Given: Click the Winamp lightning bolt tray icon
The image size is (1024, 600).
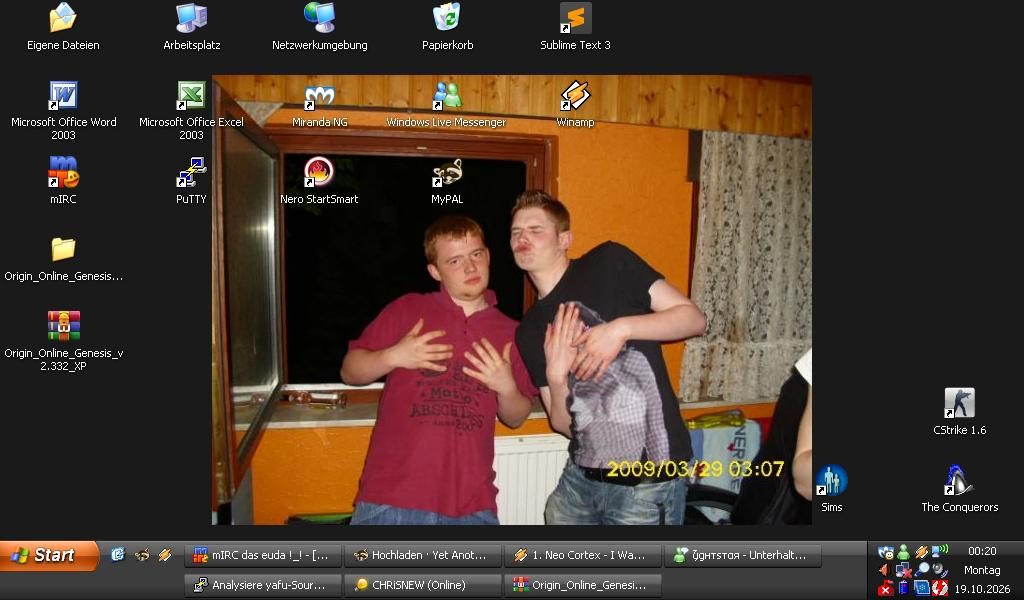Looking at the screenshot, I should click(921, 552).
